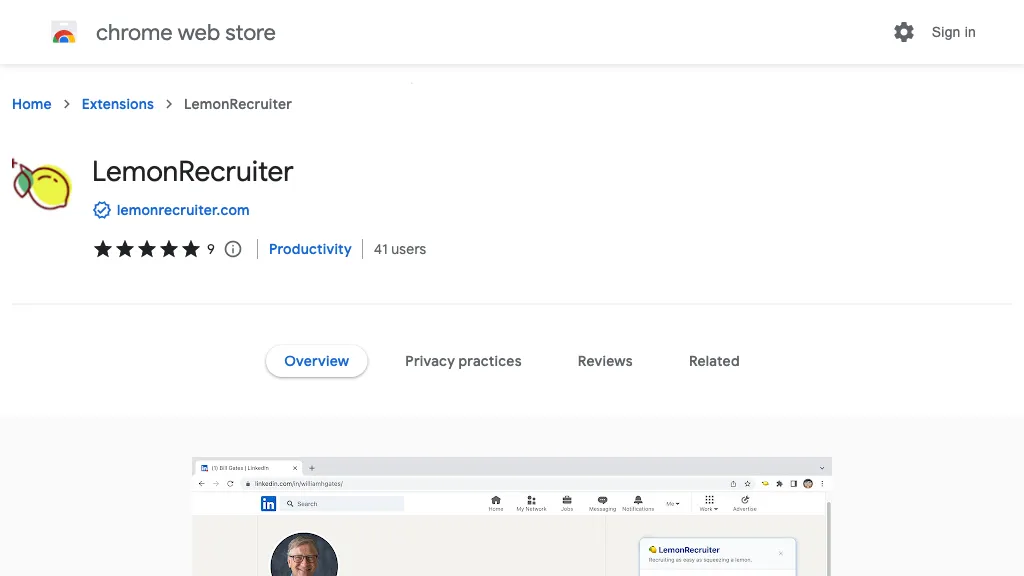Click the Messaging icon in the preview
1024x576 pixels.
[602, 501]
